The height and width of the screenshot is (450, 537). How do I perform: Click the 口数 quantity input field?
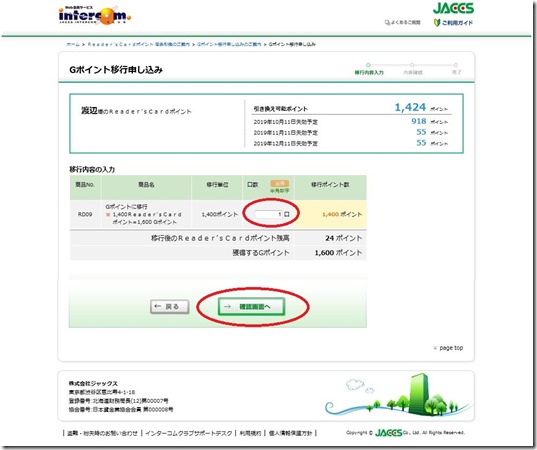269,214
